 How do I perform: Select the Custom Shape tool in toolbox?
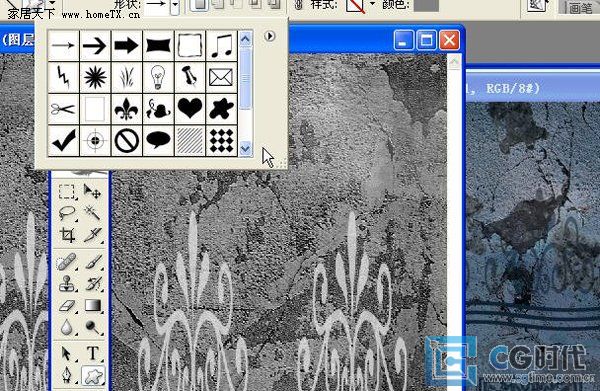93,376
